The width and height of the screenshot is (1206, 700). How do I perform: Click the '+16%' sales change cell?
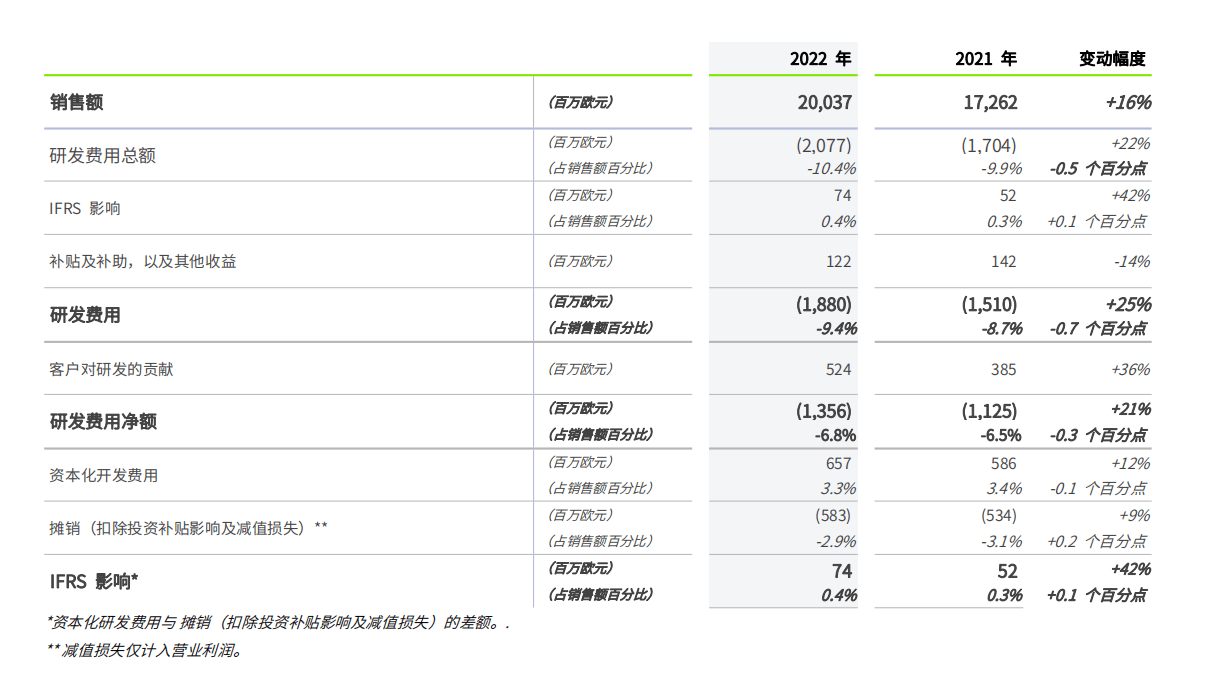point(1128,102)
